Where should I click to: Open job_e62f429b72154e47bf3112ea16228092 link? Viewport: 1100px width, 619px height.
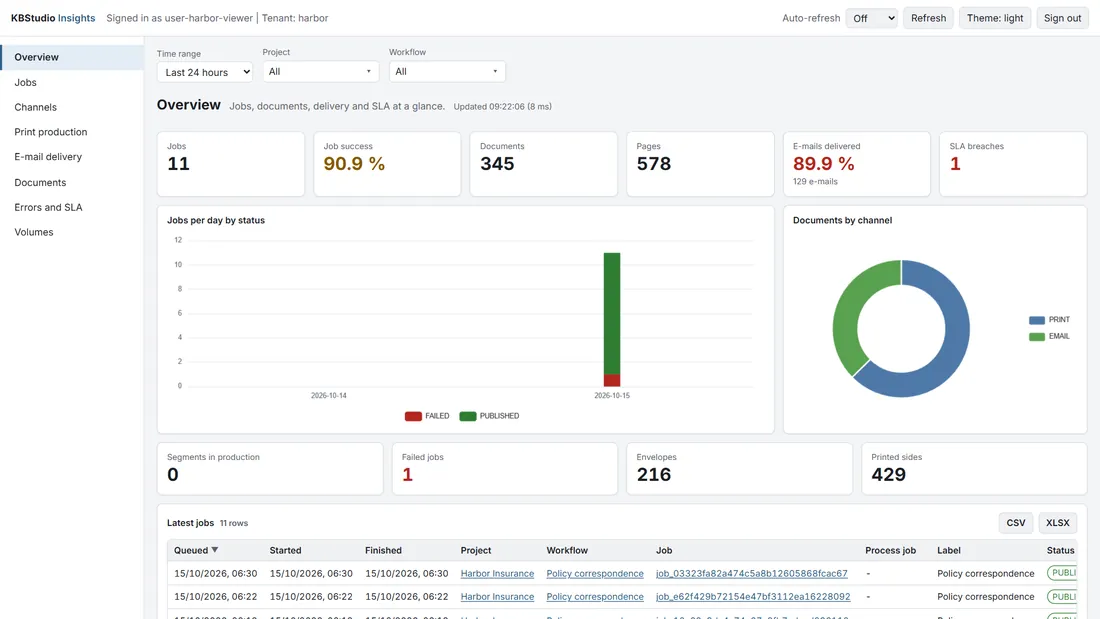[x=753, y=597]
